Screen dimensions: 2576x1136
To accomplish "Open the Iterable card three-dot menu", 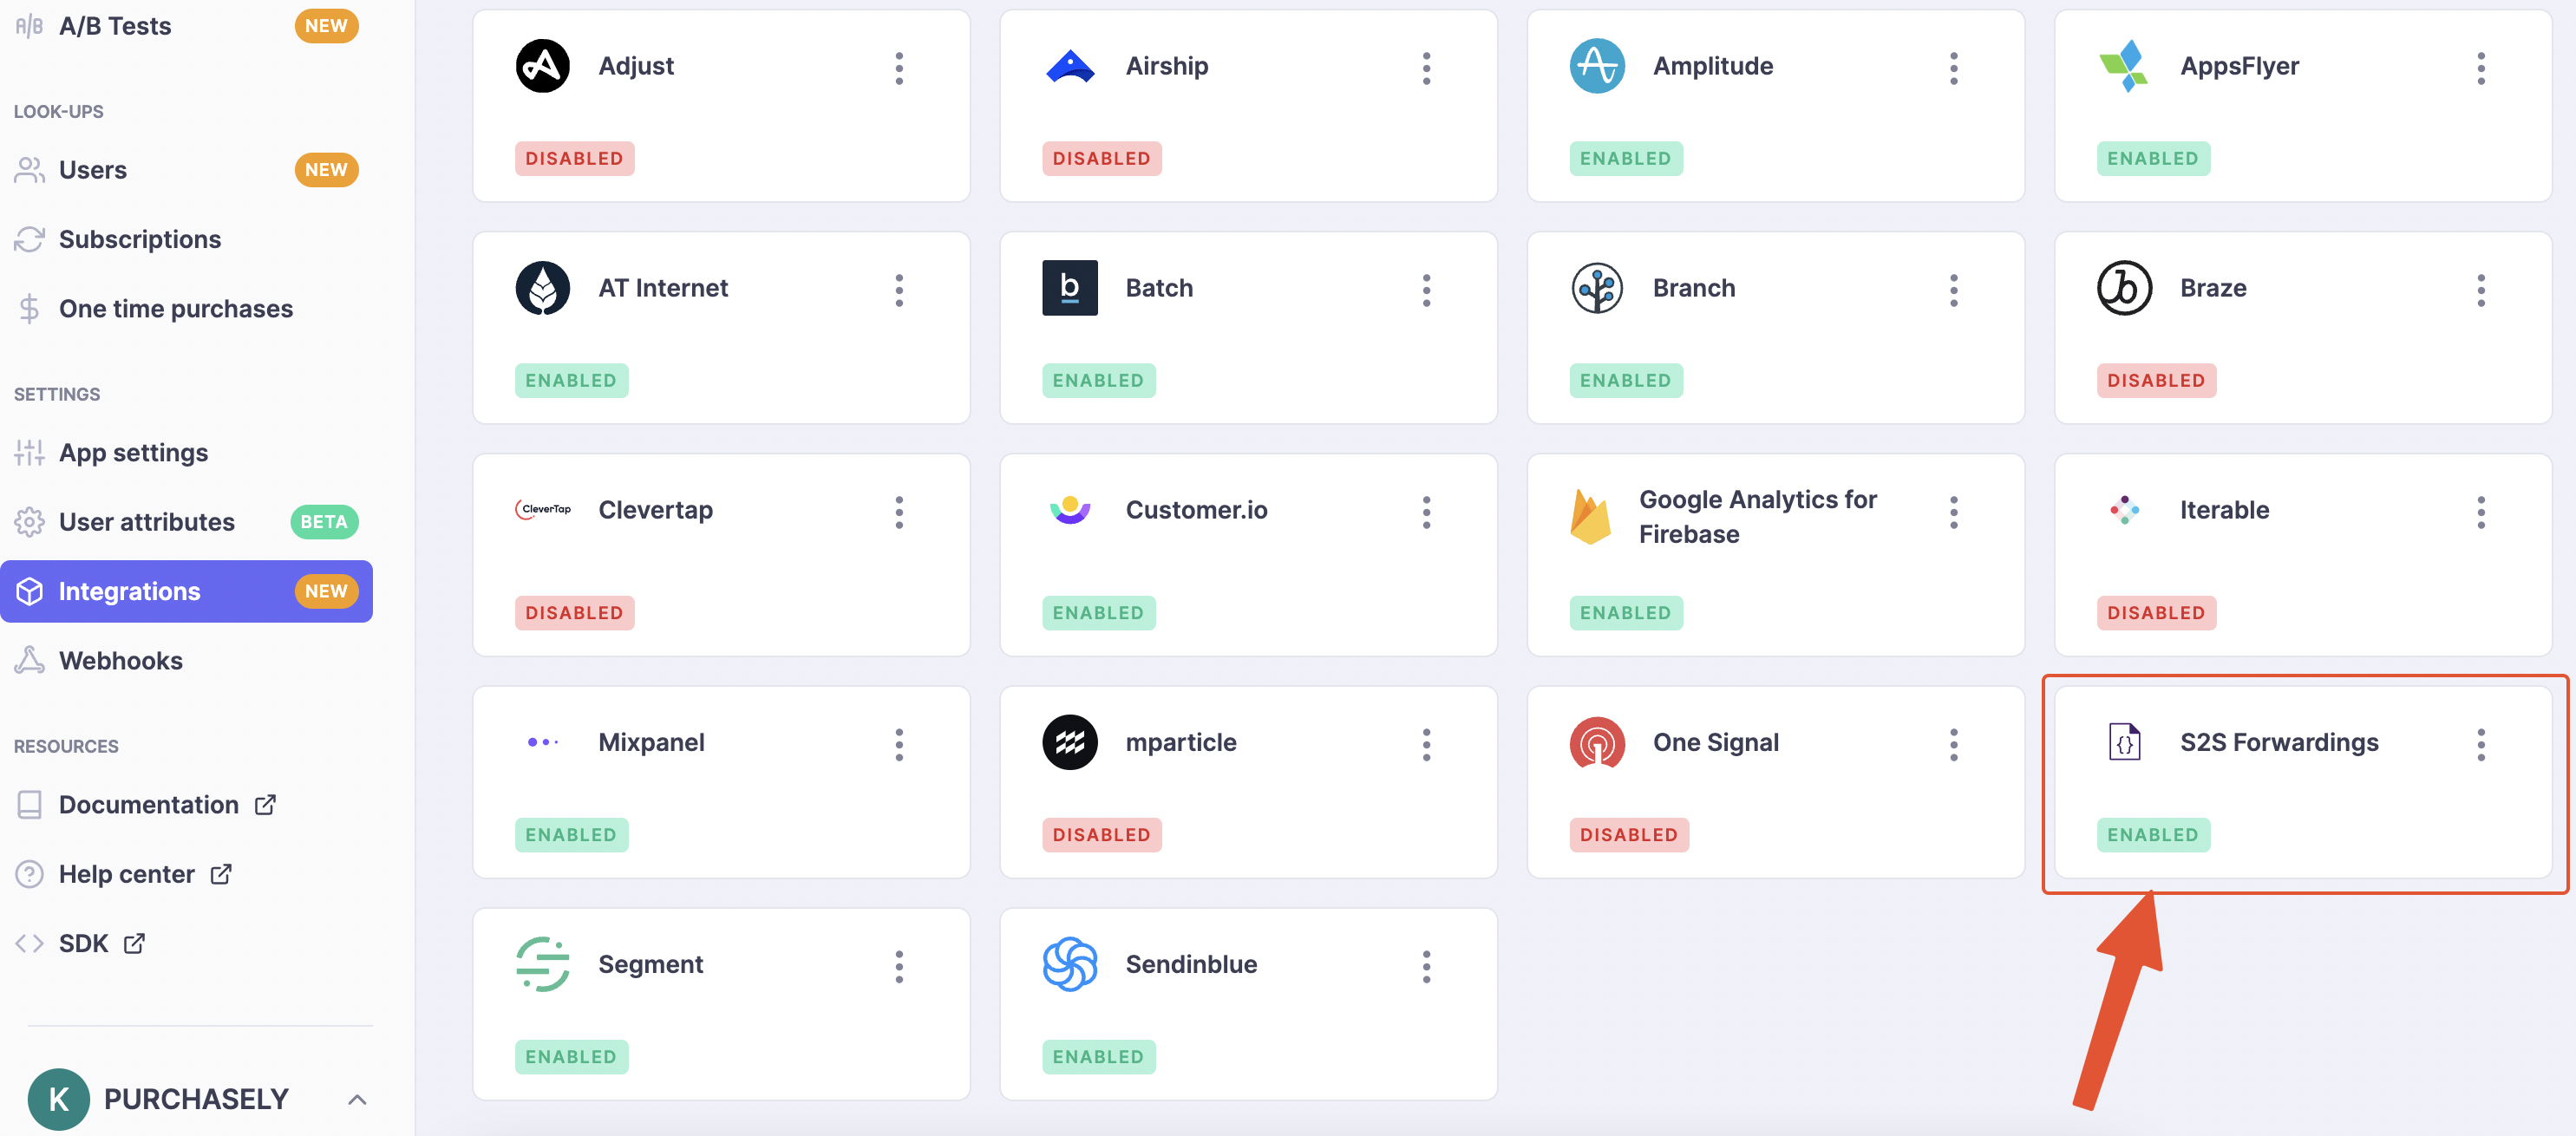I will pos(2479,512).
